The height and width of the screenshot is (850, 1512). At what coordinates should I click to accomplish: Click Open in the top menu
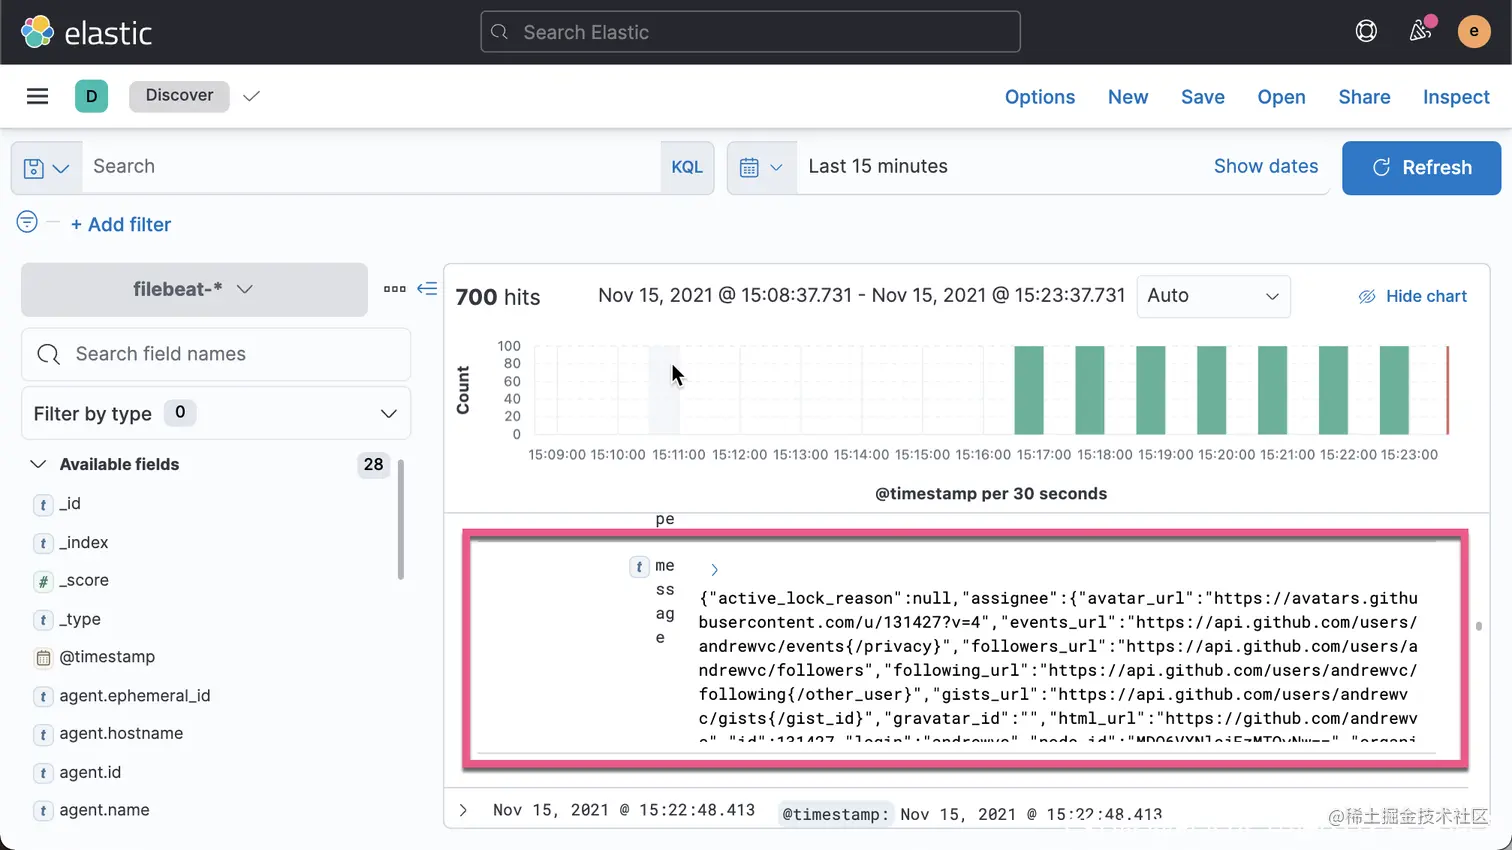coord(1281,97)
